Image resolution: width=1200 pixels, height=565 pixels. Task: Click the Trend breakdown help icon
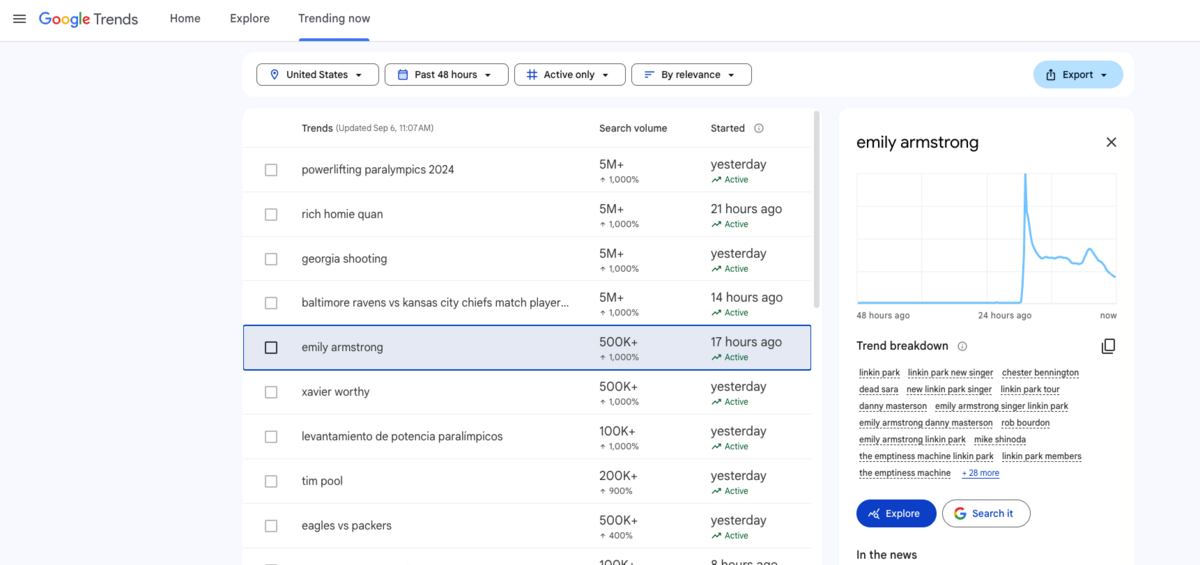click(x=962, y=346)
